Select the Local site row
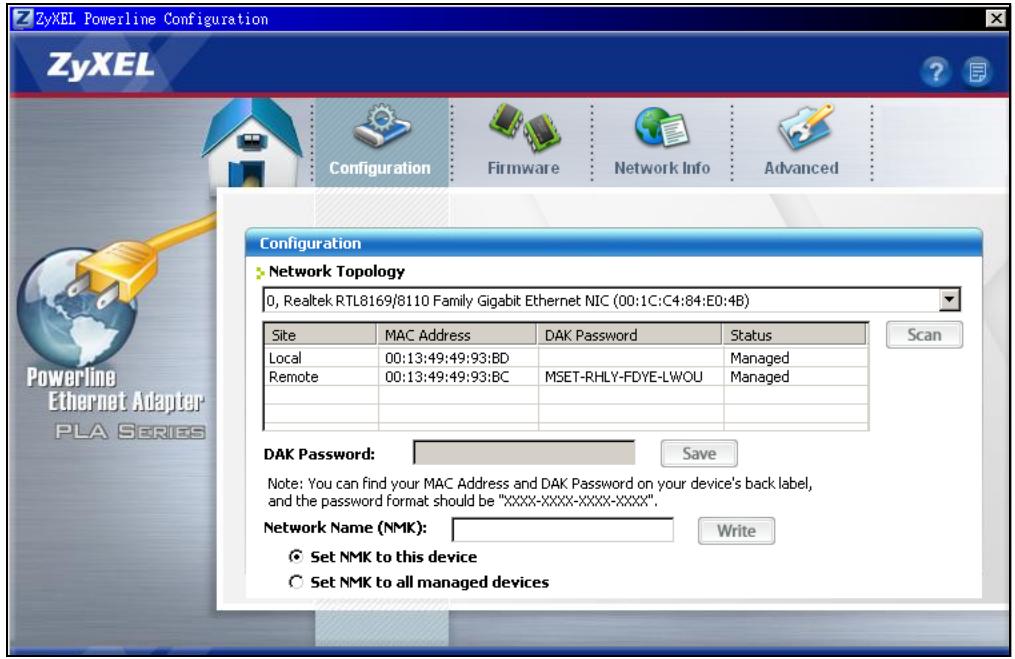Viewport: 1015px width, 659px height. [566, 357]
